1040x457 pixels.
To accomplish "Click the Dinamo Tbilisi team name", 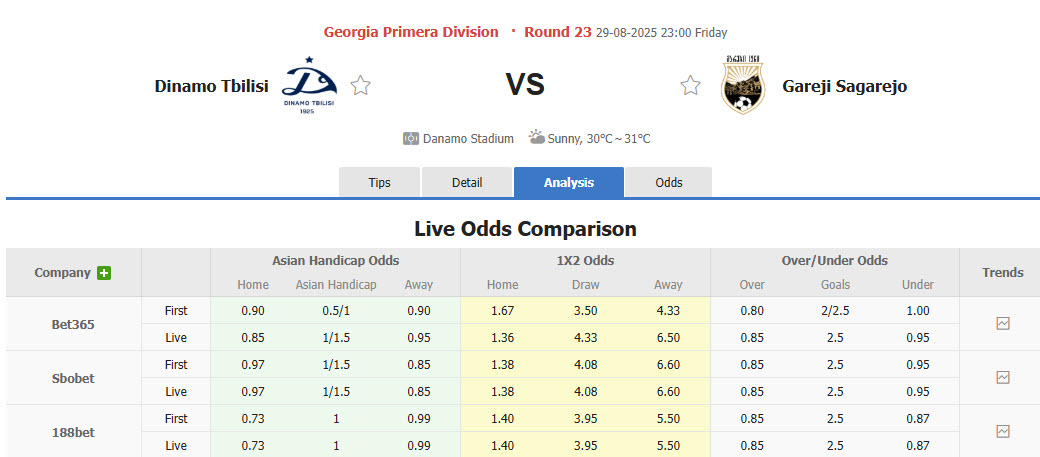I will click(x=211, y=86).
